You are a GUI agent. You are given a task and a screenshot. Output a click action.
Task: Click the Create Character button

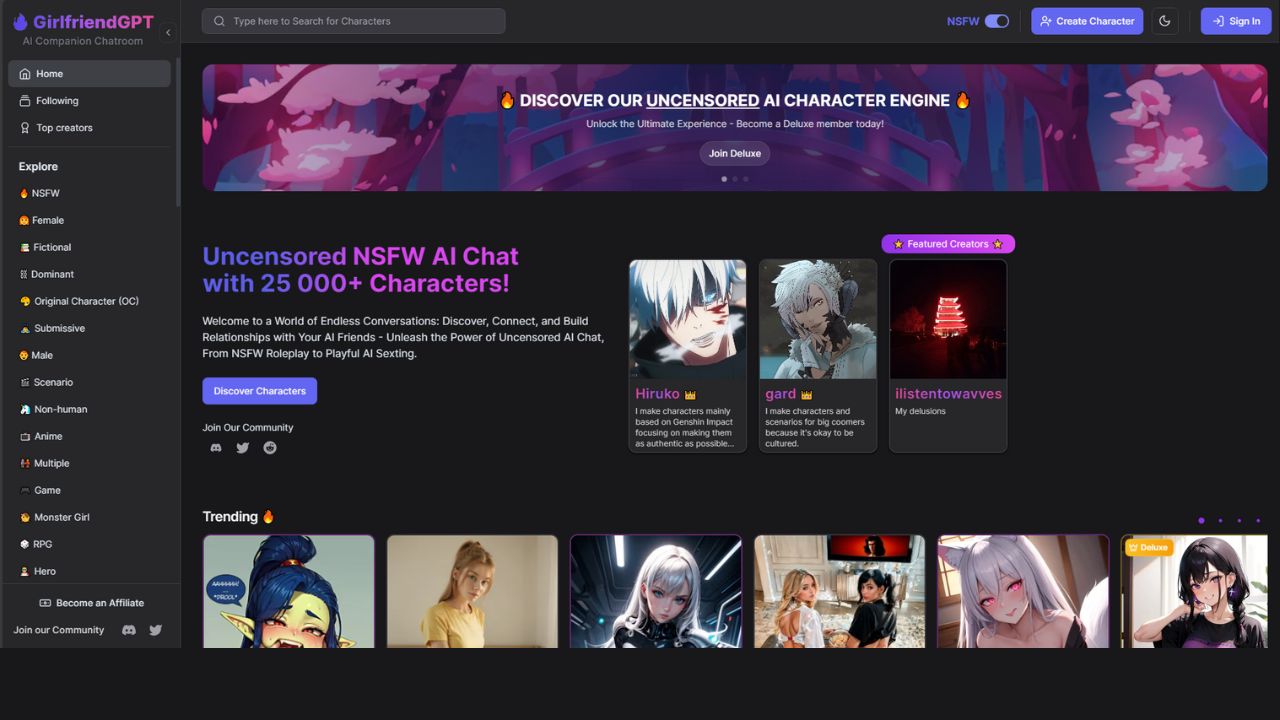pos(1087,21)
